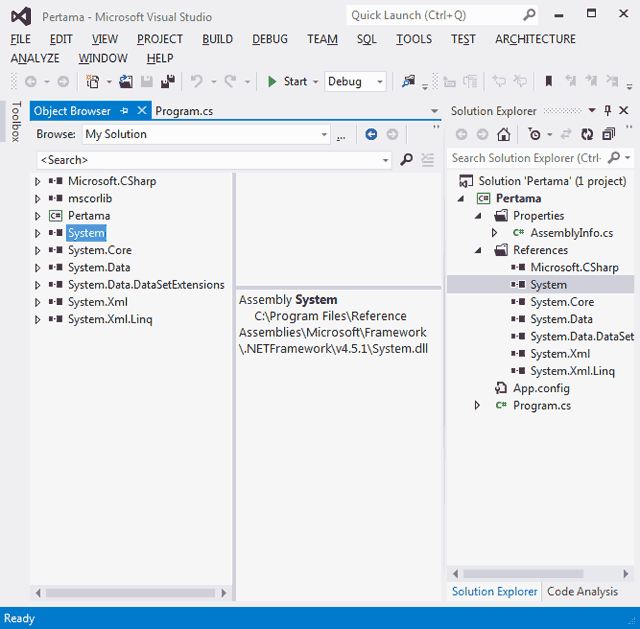
Task: Click Solution Explorer Pending Changes Filter icon
Action: click(x=534, y=134)
